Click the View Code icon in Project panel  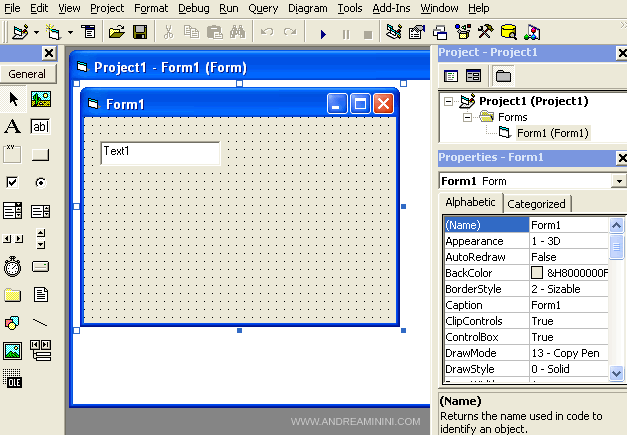[x=451, y=76]
